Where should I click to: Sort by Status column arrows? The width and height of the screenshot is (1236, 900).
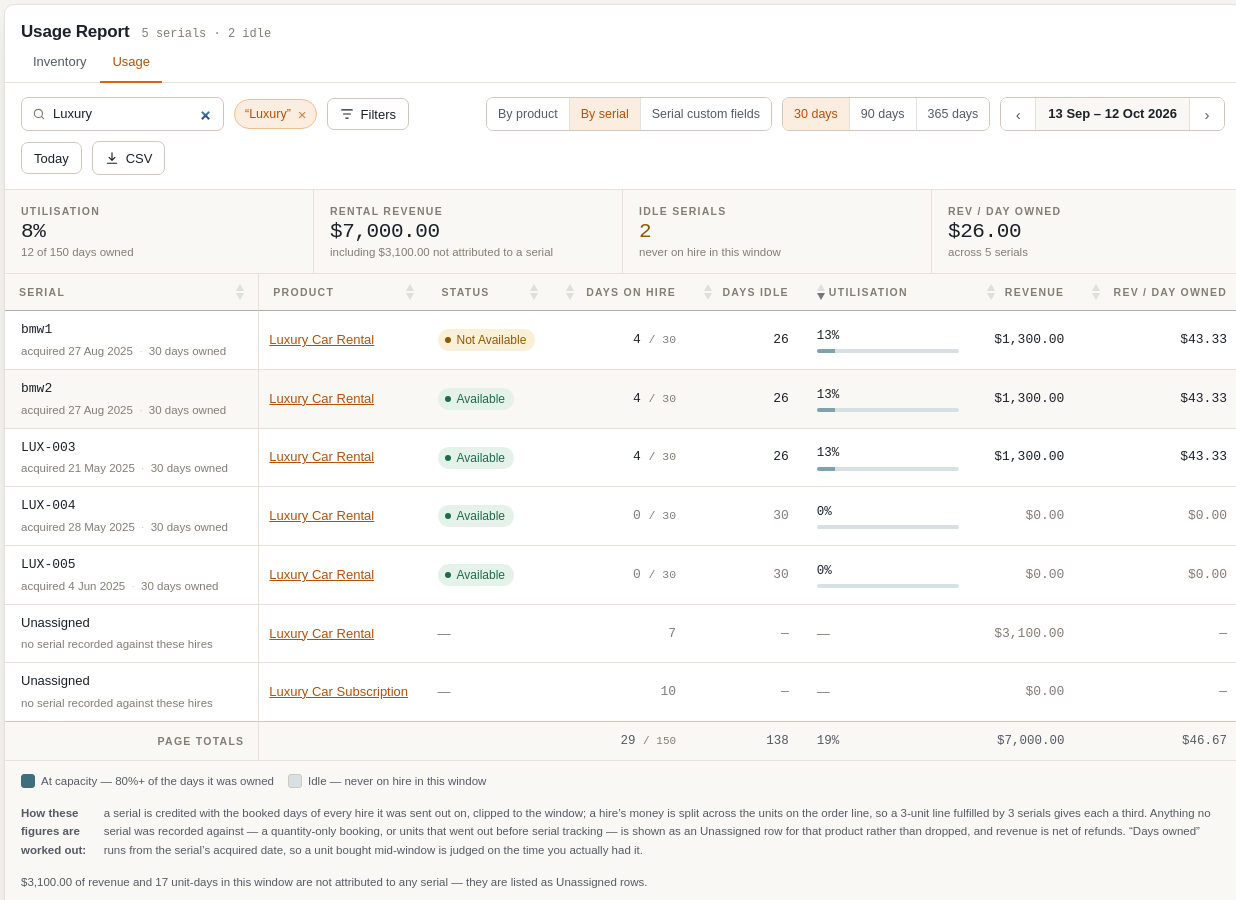point(534,292)
